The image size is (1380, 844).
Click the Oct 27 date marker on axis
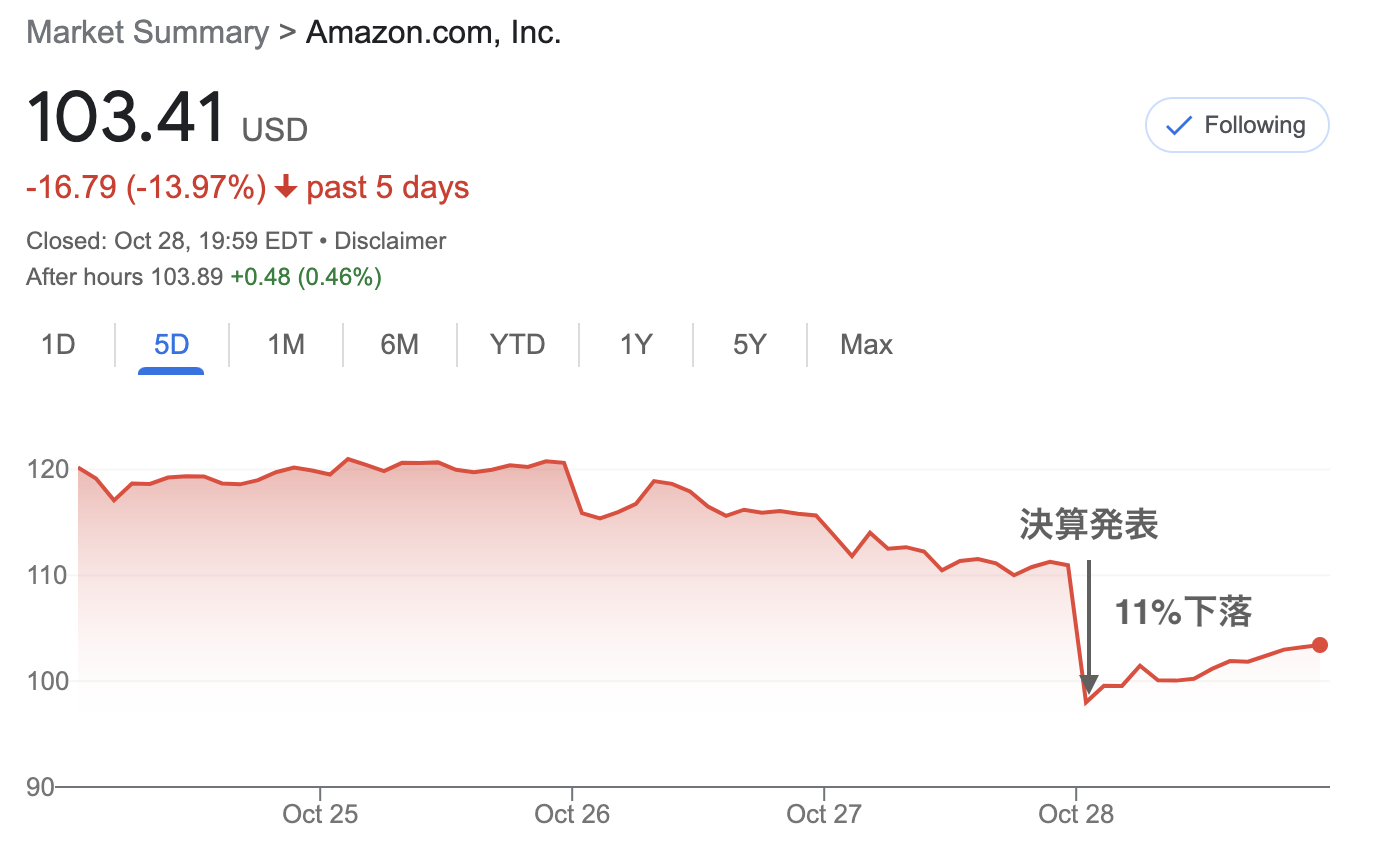click(824, 814)
